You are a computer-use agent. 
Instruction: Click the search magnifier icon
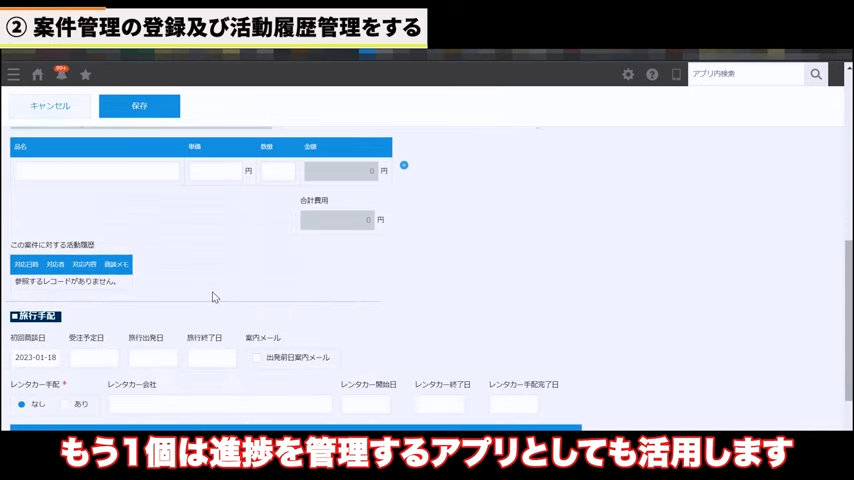[816, 74]
